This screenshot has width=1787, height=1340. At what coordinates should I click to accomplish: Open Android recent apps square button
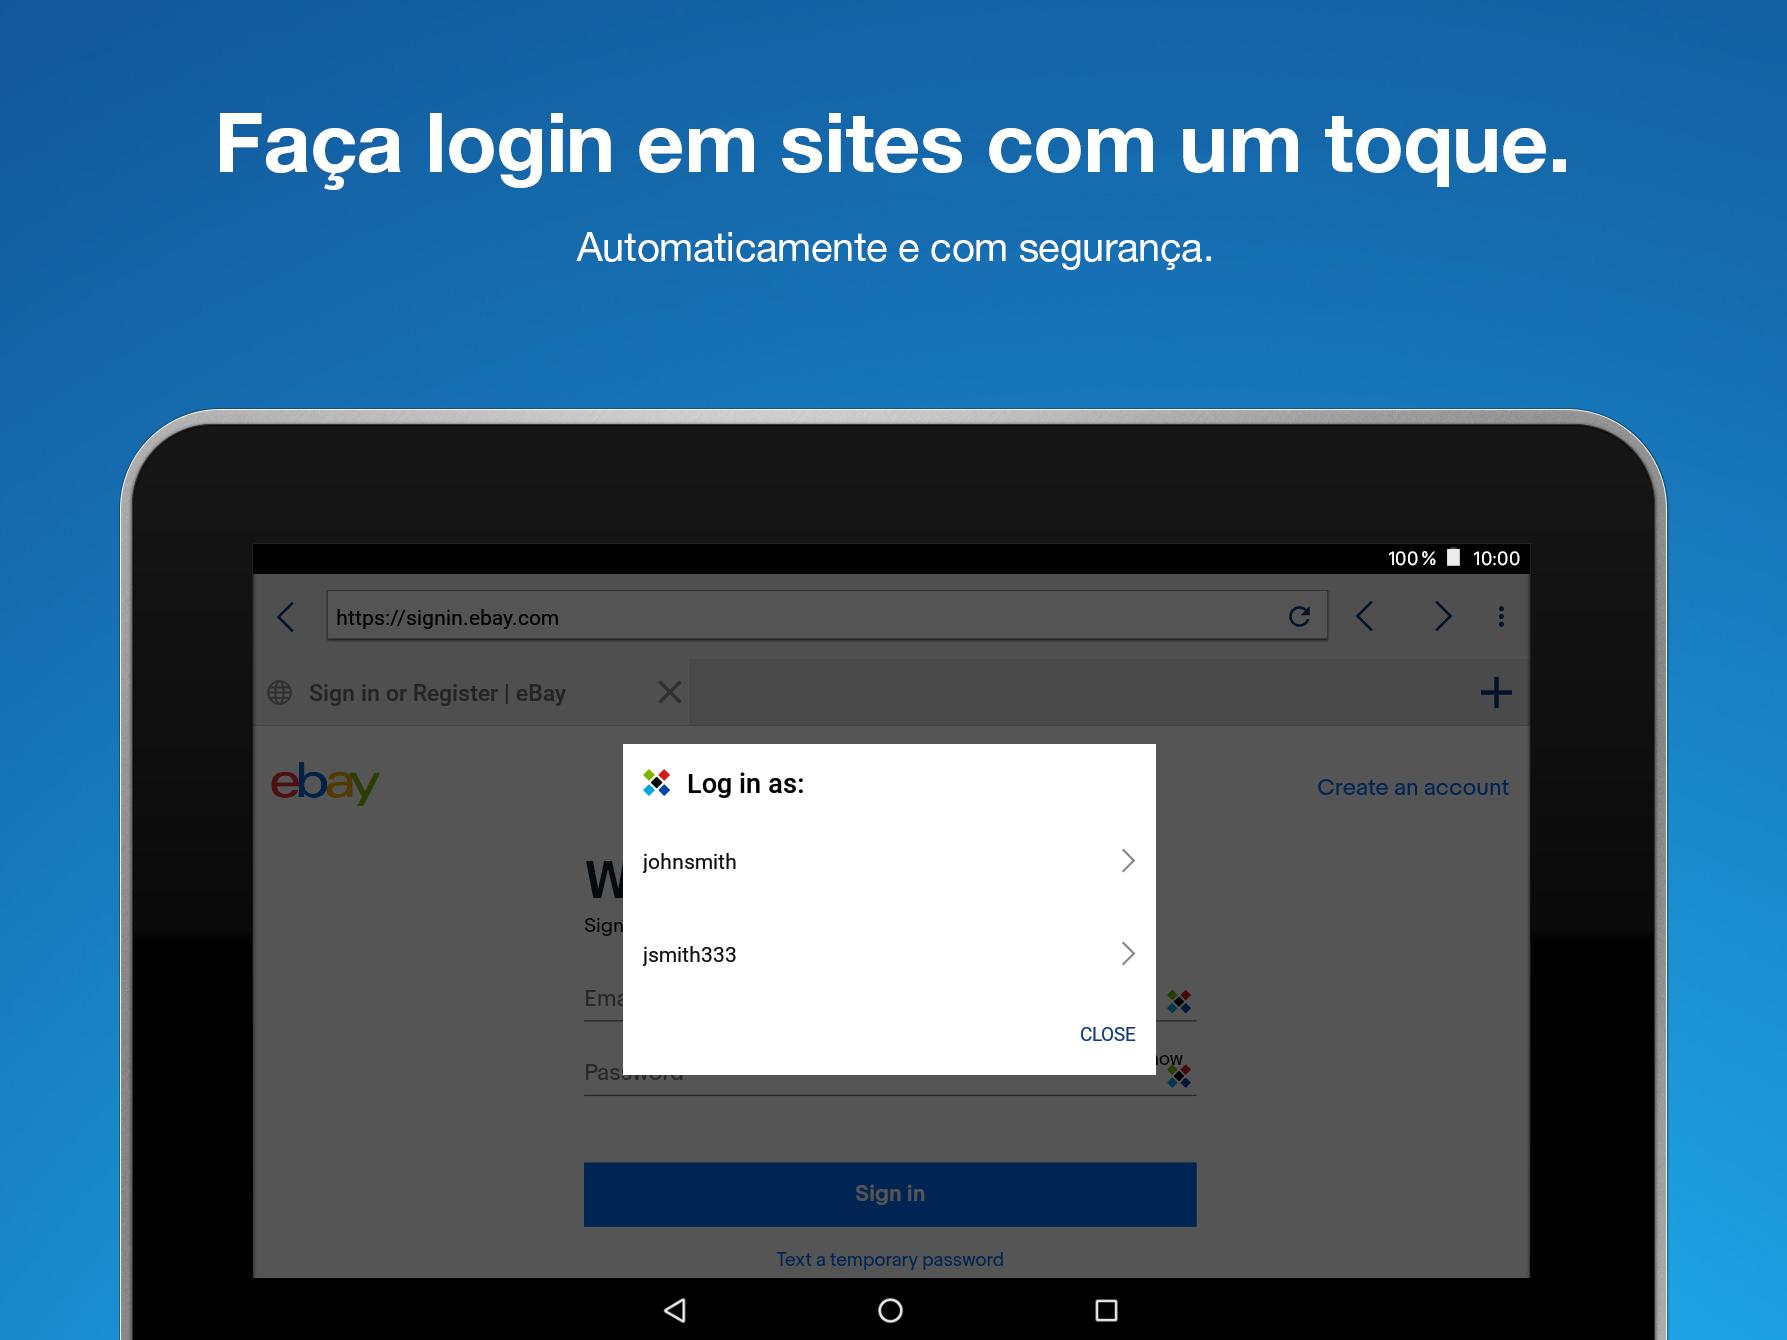click(x=1106, y=1310)
